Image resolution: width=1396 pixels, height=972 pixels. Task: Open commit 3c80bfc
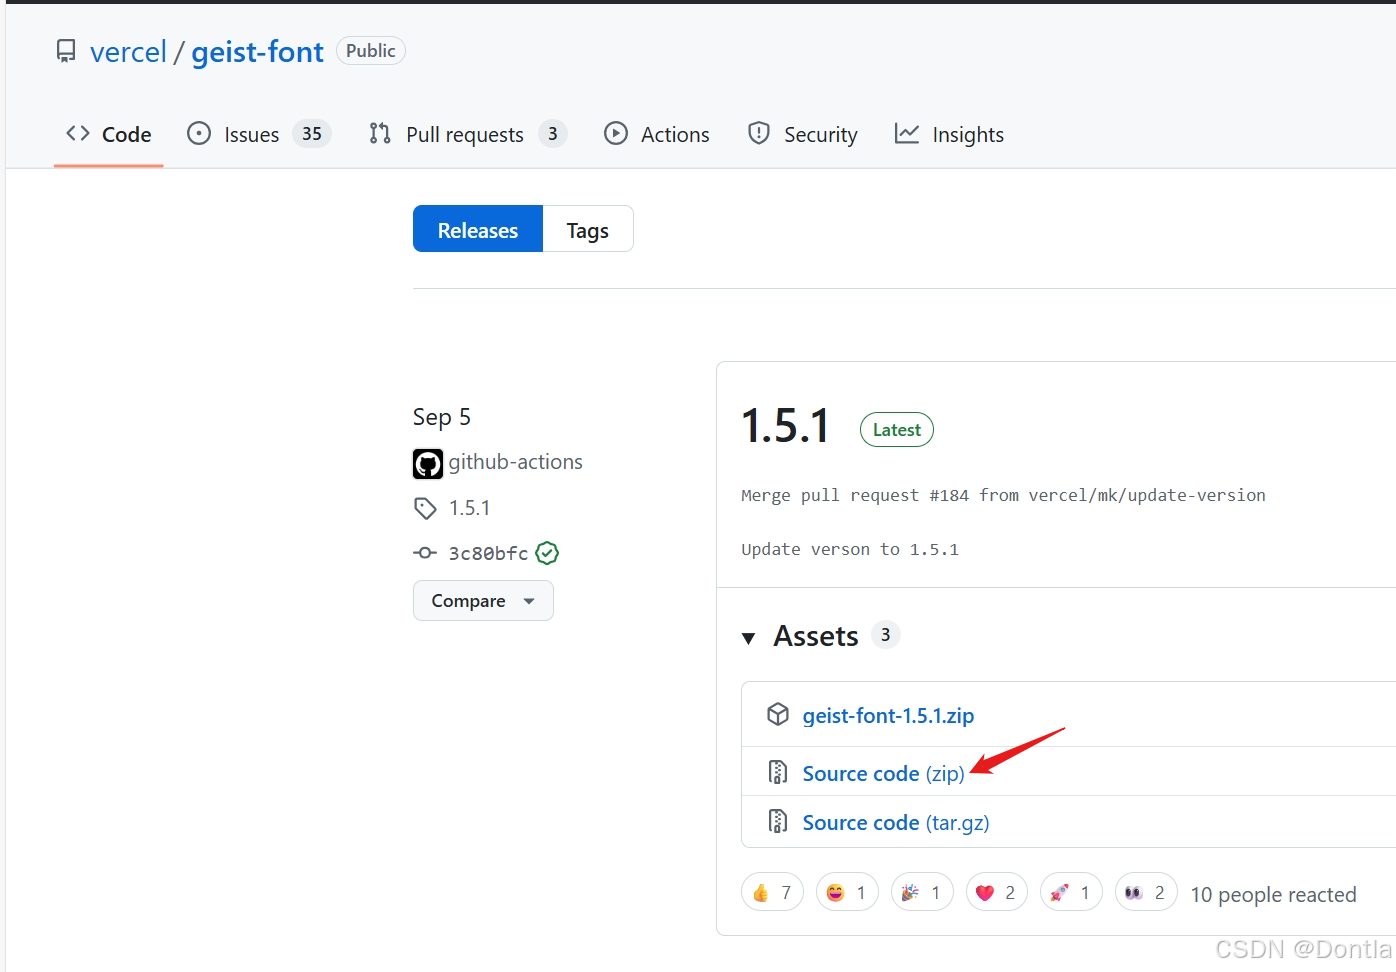488,553
